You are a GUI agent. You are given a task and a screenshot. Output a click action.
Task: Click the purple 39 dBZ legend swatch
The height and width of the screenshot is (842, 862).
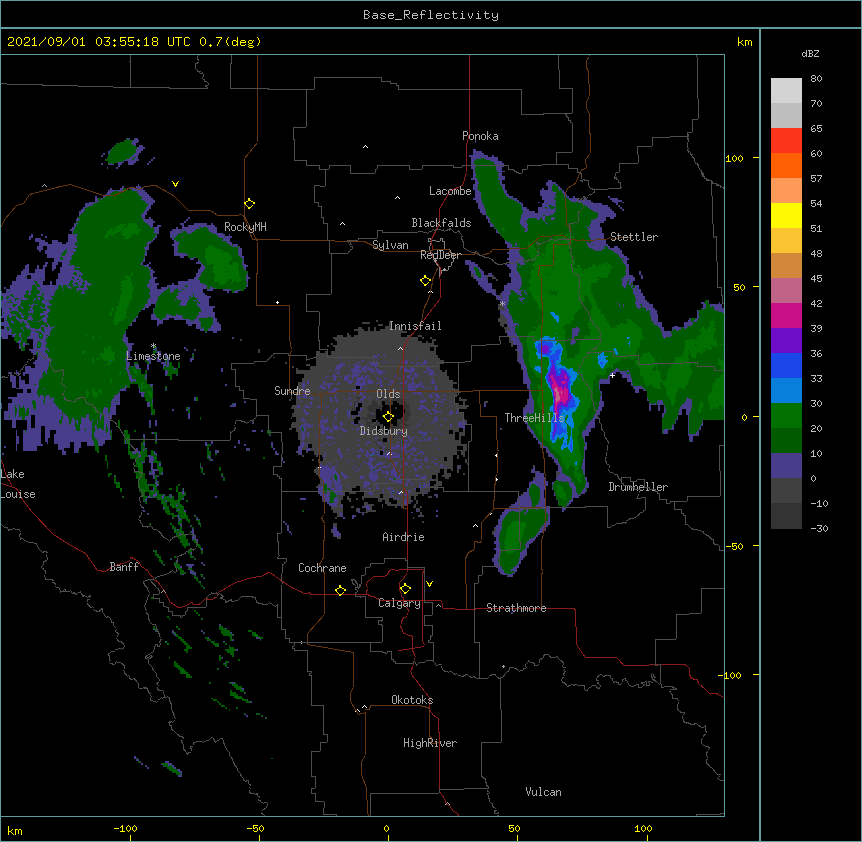point(786,341)
